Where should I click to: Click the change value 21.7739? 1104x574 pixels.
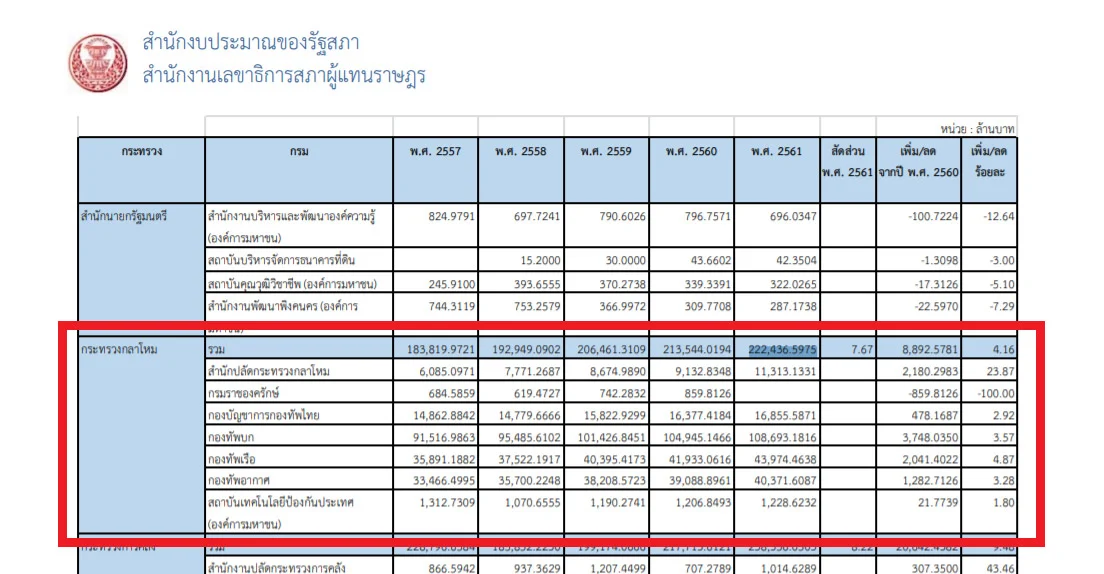click(939, 502)
